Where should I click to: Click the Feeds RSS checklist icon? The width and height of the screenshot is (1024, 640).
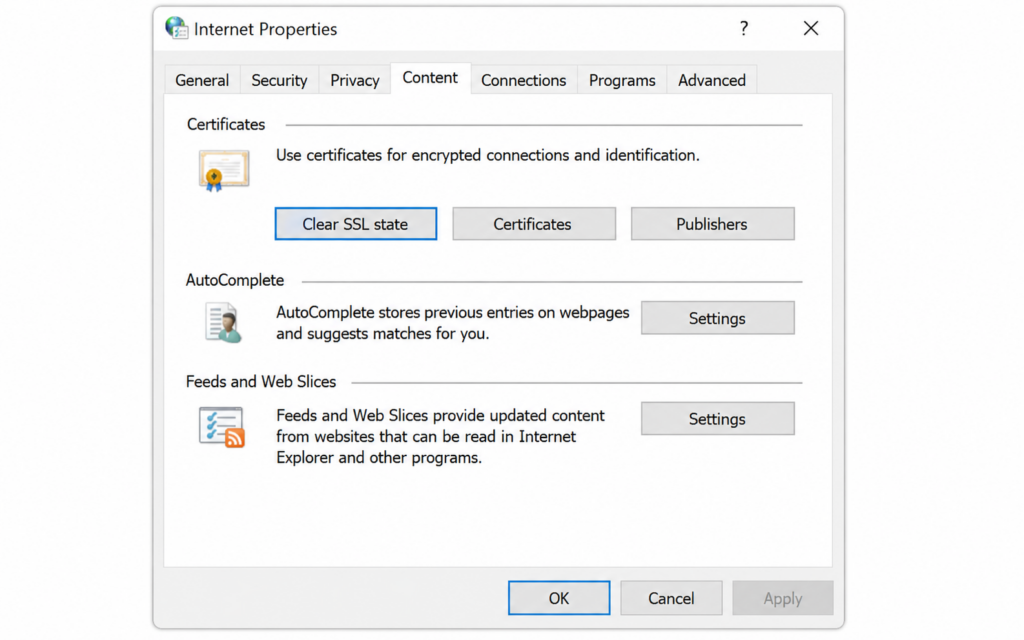point(222,427)
